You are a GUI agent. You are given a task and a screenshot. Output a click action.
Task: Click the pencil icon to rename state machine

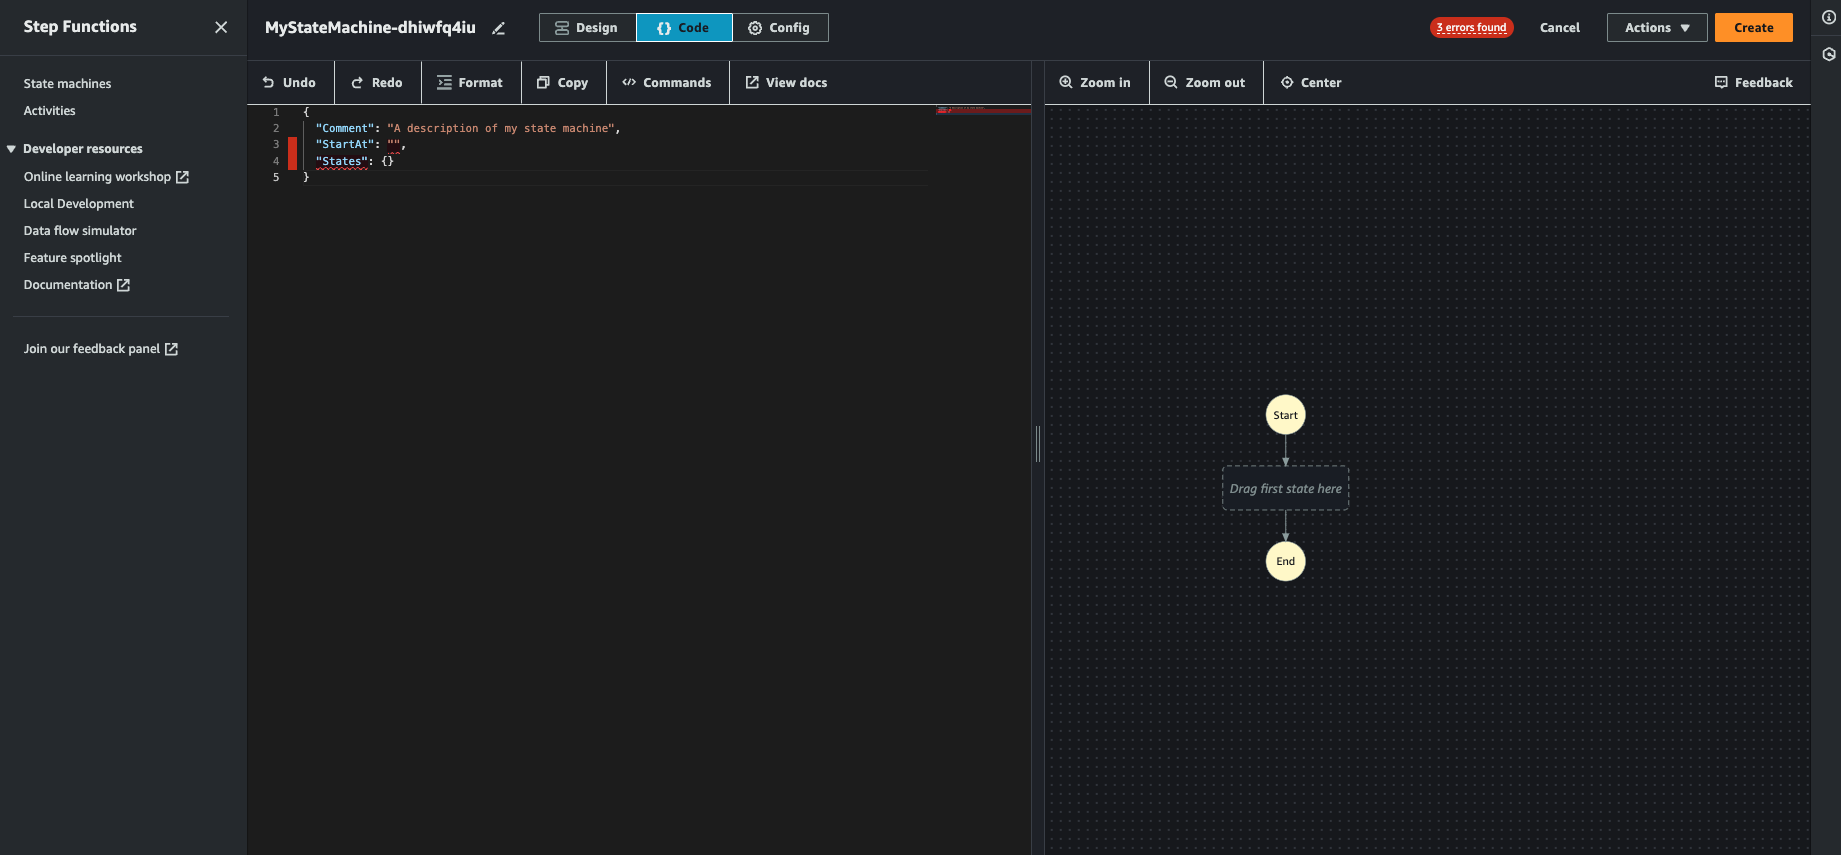pyautogui.click(x=498, y=28)
